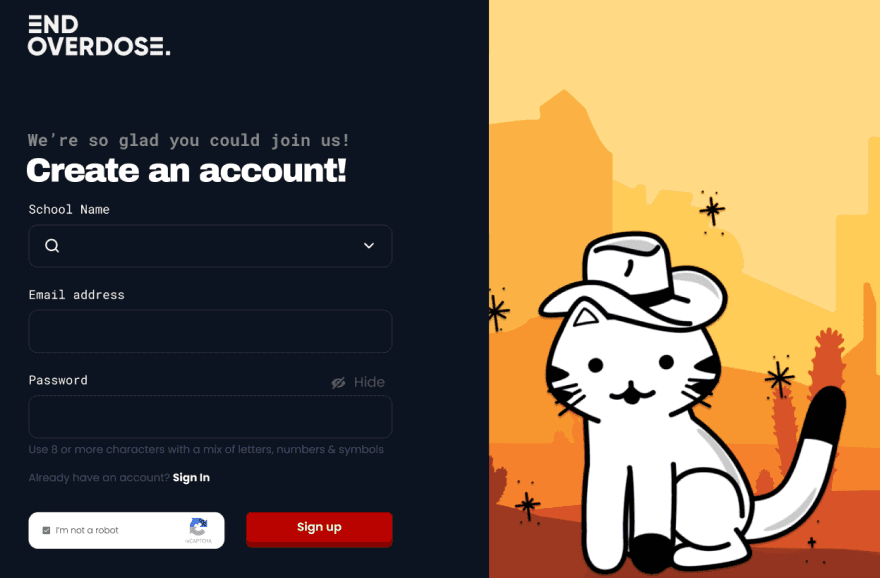Screen dimensions: 880x578
Task: Click the search magnifier in School Name
Action: 52,246
